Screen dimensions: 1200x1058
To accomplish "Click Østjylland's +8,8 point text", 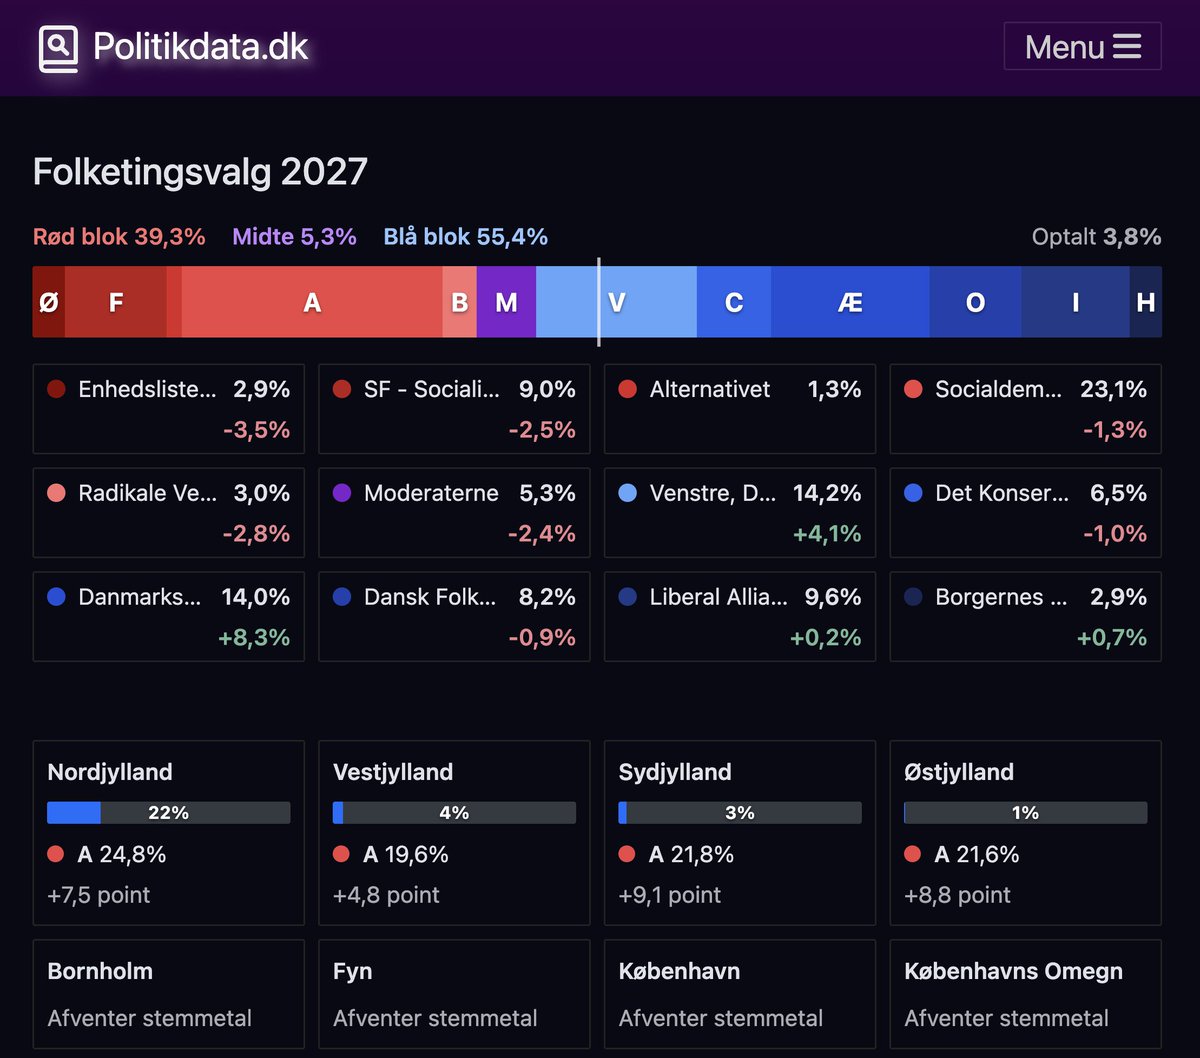I will click(957, 896).
